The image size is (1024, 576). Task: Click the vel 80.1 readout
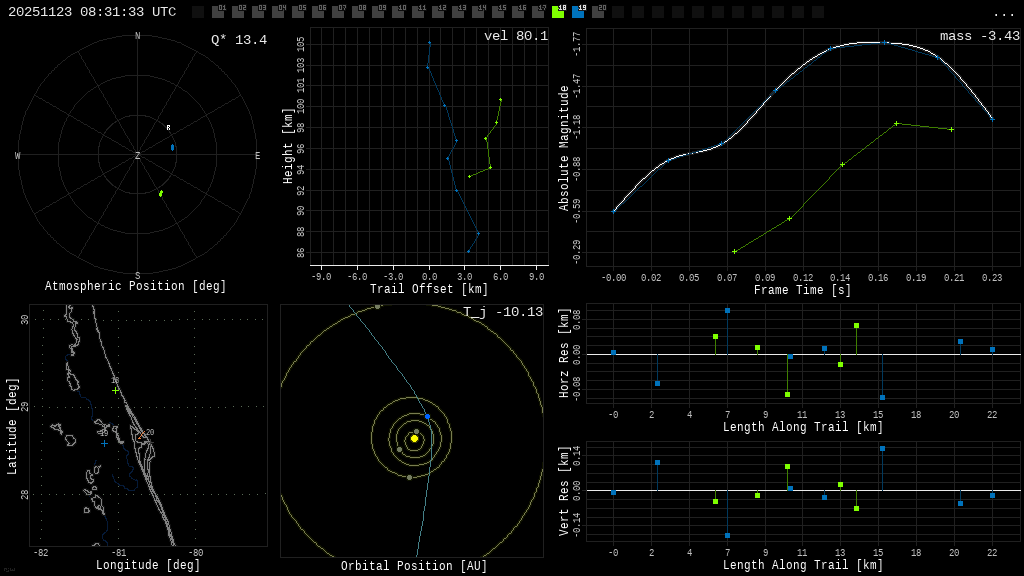[515, 36]
